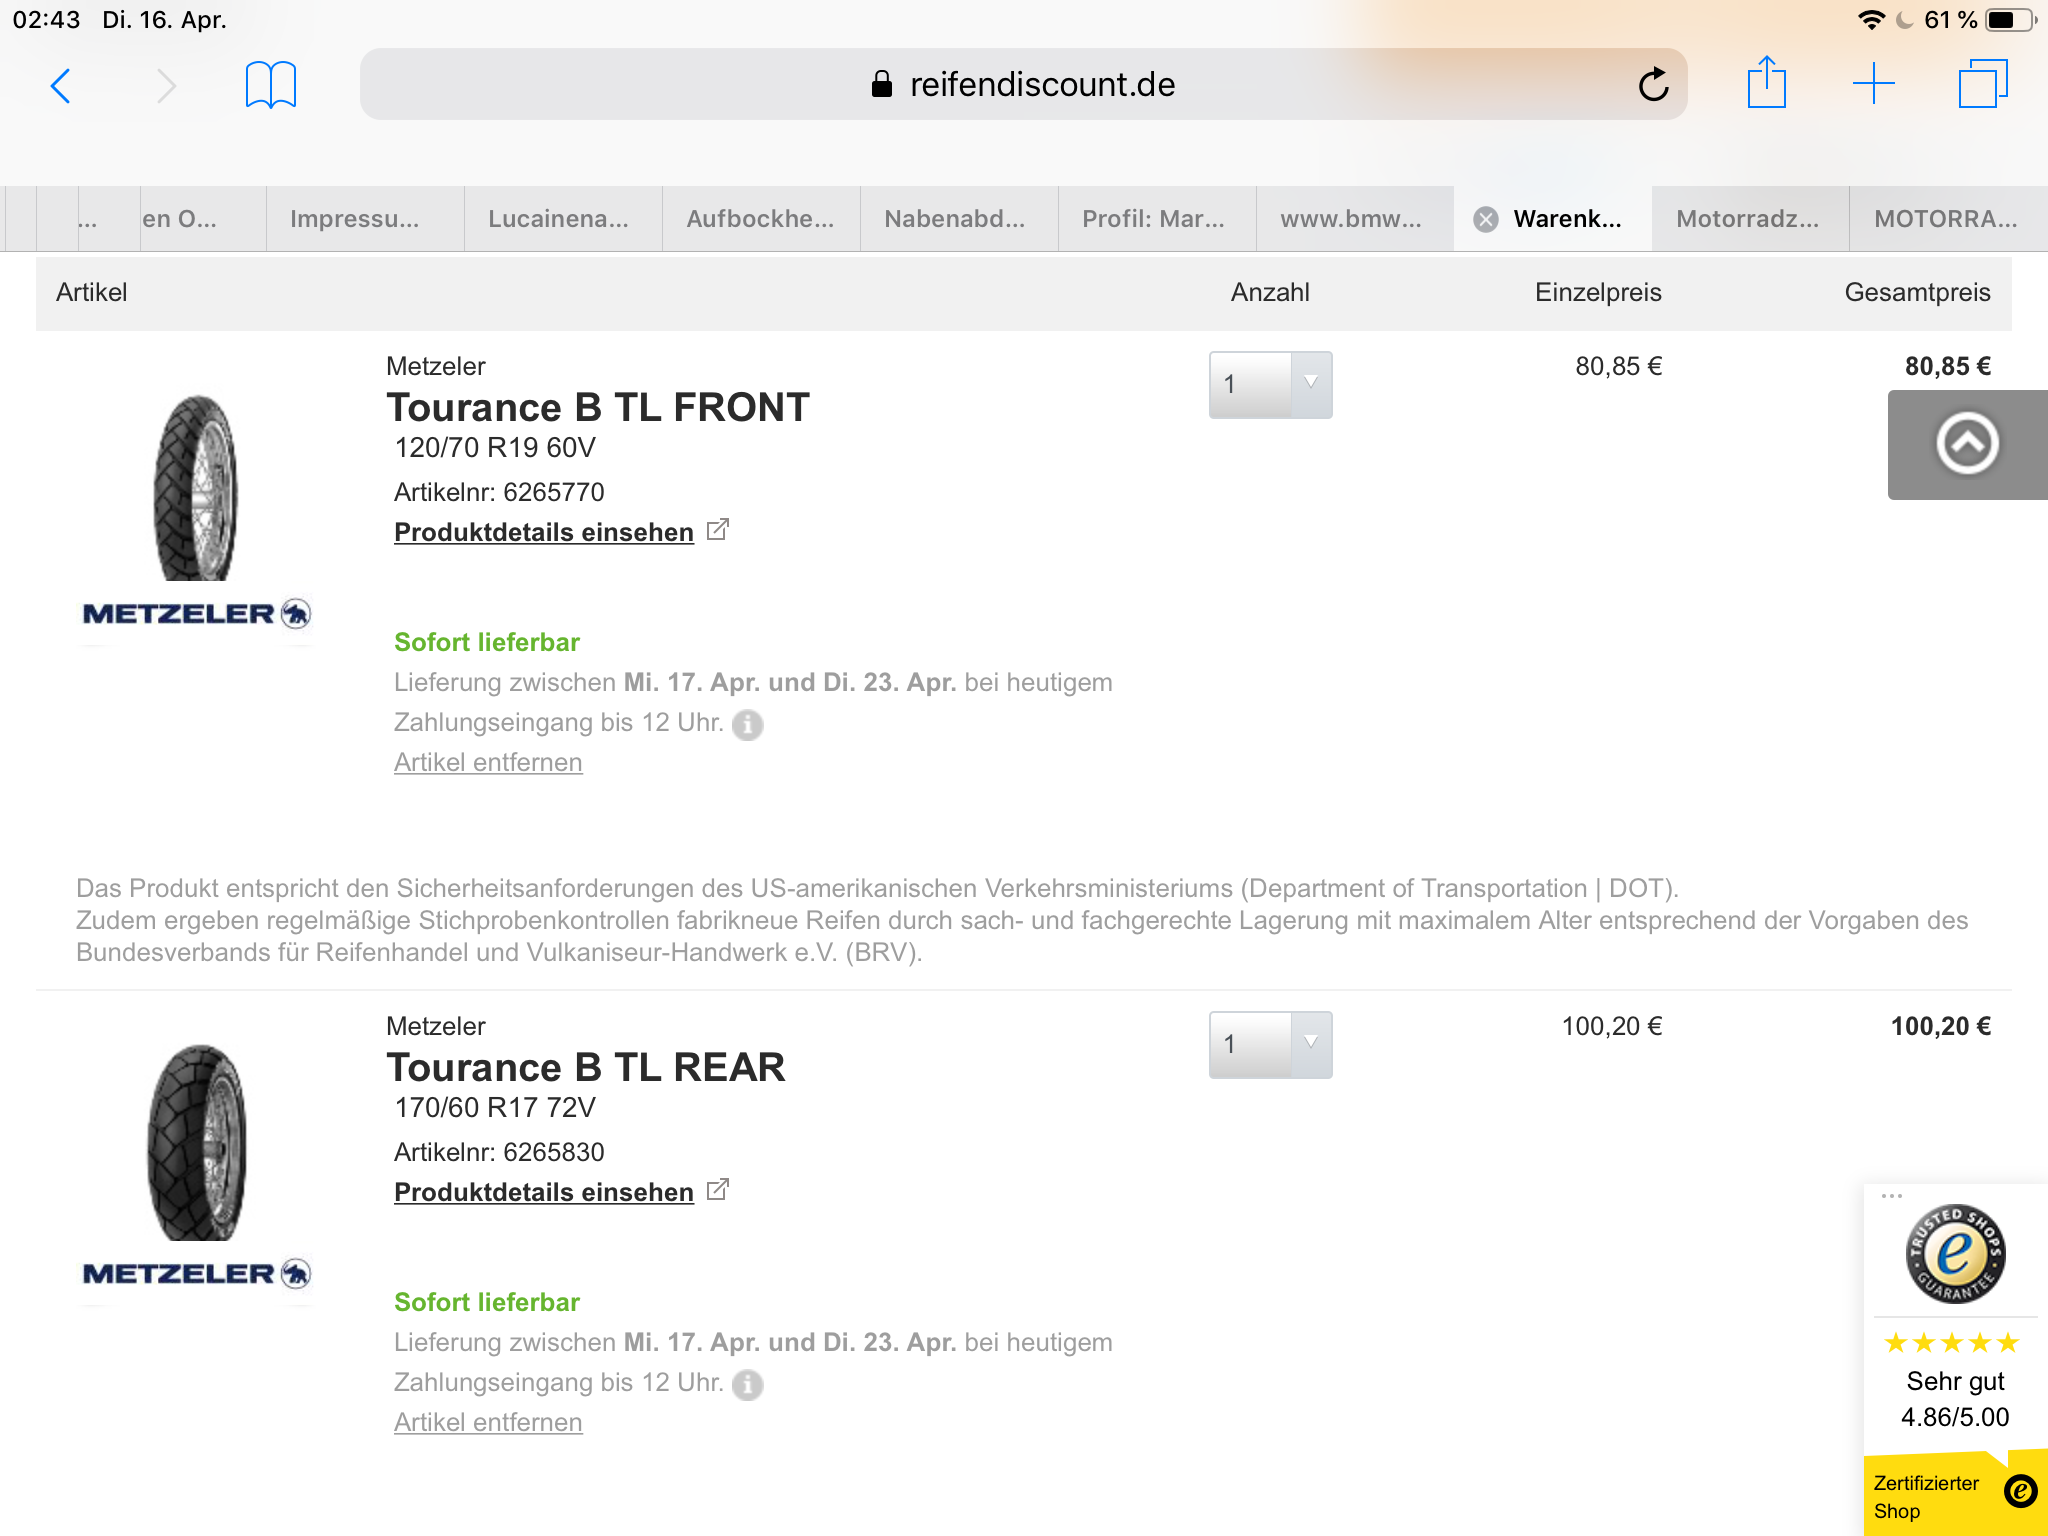Tap the Metzeler front tire thumbnail
Viewport: 2048px width, 1536px height.
point(196,488)
